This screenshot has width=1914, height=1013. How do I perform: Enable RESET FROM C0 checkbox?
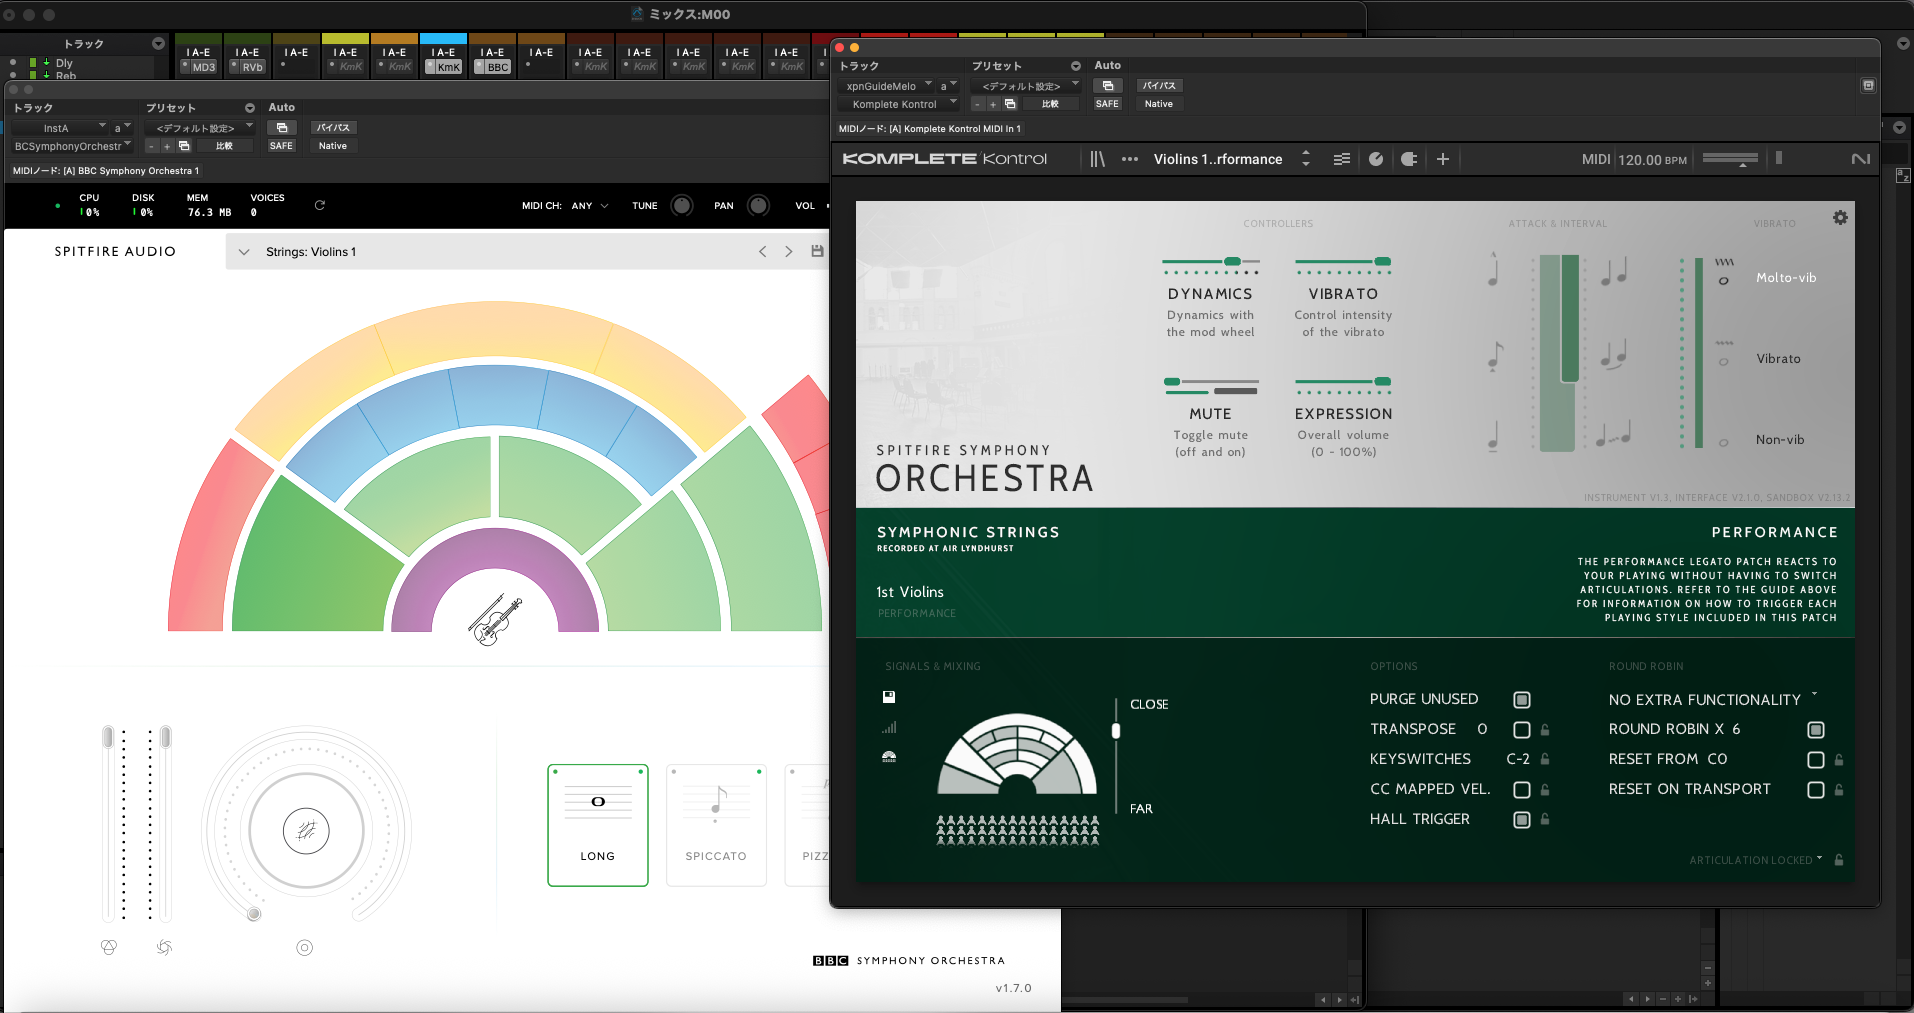tap(1816, 760)
